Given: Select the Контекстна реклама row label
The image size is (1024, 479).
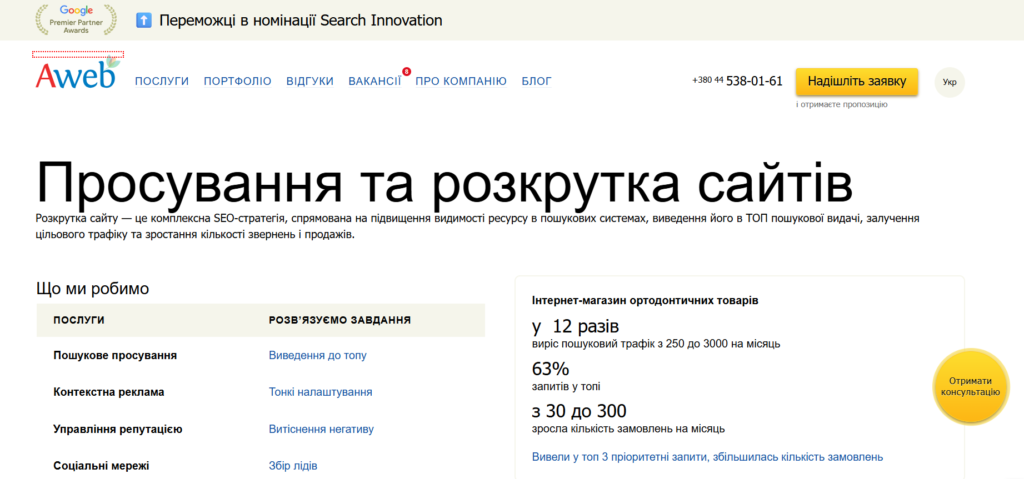Looking at the screenshot, I should pos(108,392).
